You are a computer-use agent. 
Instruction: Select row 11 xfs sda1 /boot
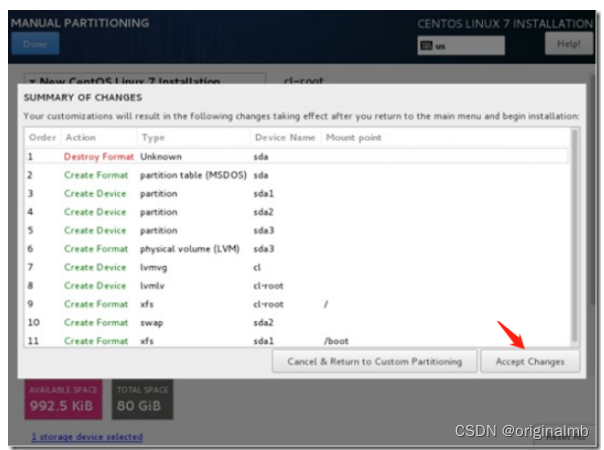(297, 341)
